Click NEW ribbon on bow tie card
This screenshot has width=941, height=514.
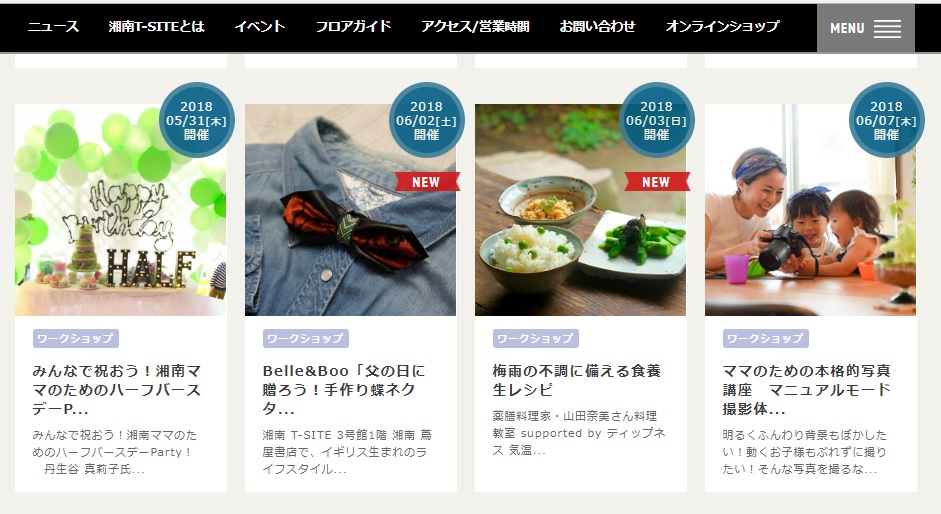pyautogui.click(x=427, y=182)
